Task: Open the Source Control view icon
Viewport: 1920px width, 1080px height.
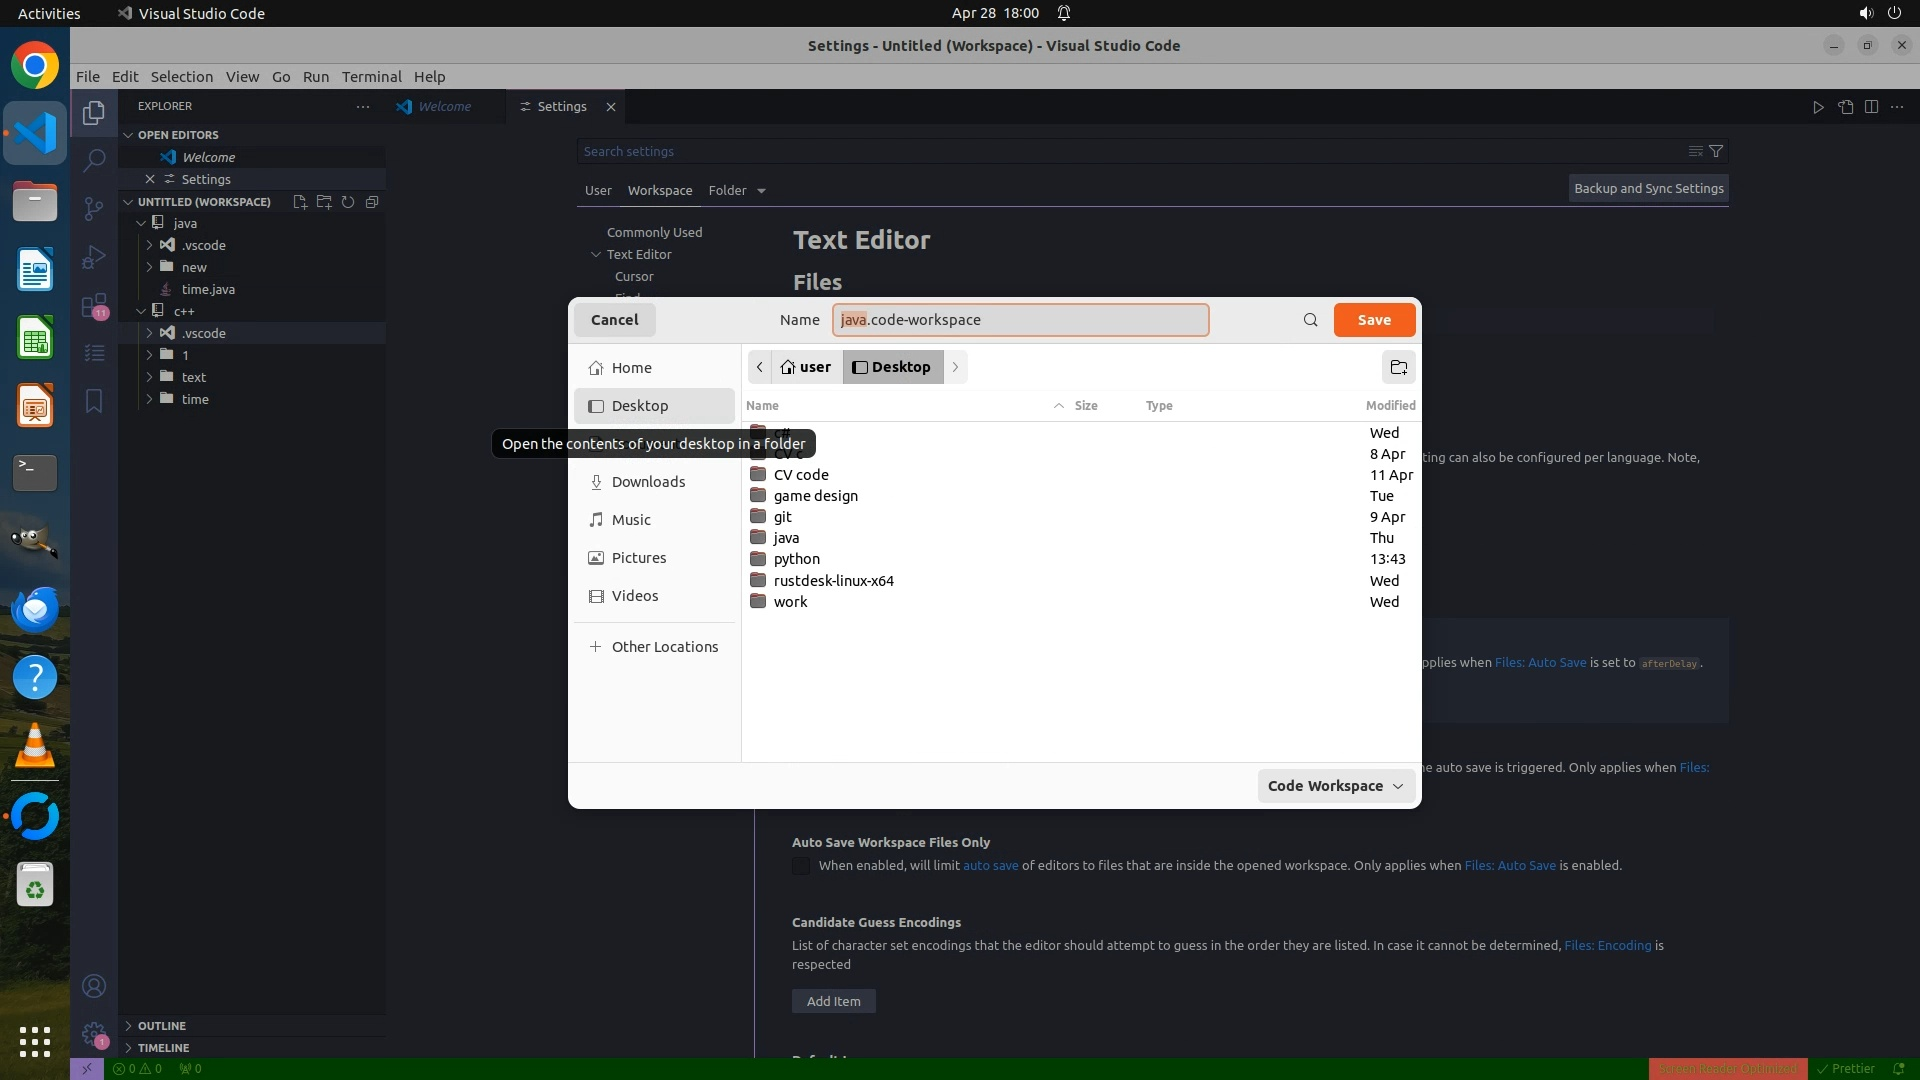Action: [x=93, y=208]
